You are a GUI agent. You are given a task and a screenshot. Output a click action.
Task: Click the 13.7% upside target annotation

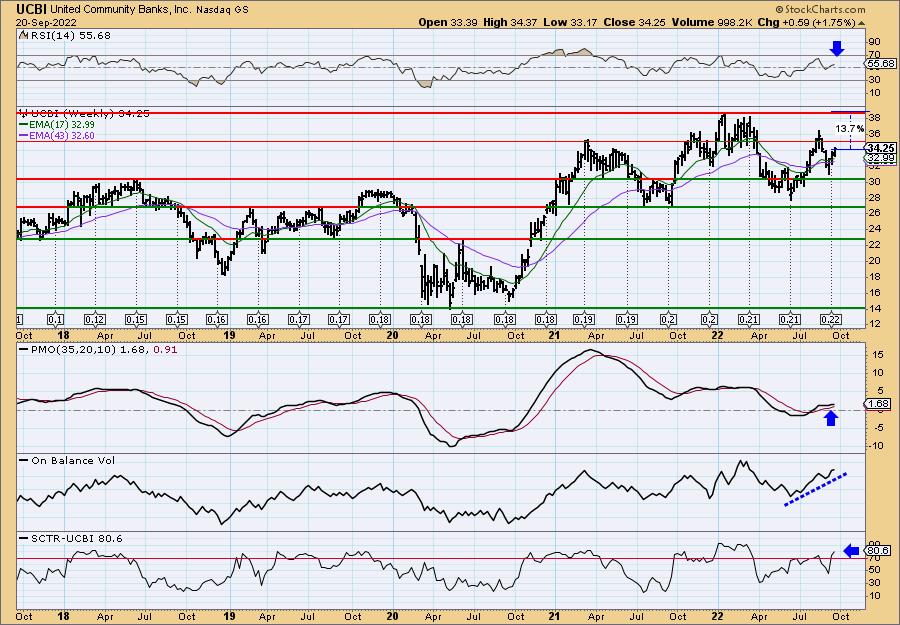point(849,129)
